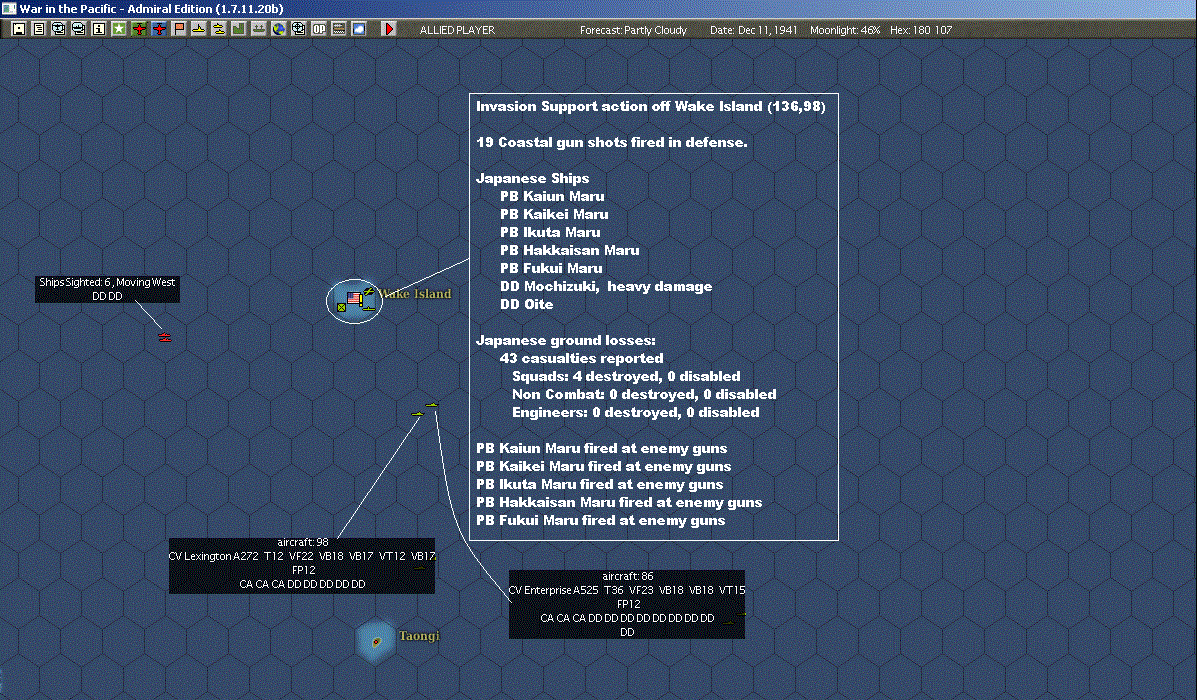
Task: Click 'Non Combat: 0 destroyed, 0 disabled' line
Action: [644, 394]
